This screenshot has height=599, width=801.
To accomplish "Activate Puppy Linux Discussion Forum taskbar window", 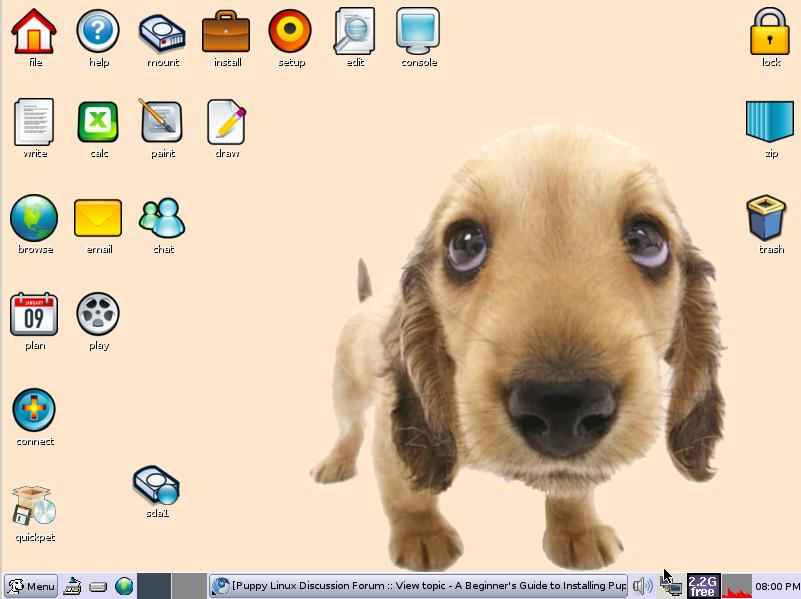I will (x=418, y=586).
